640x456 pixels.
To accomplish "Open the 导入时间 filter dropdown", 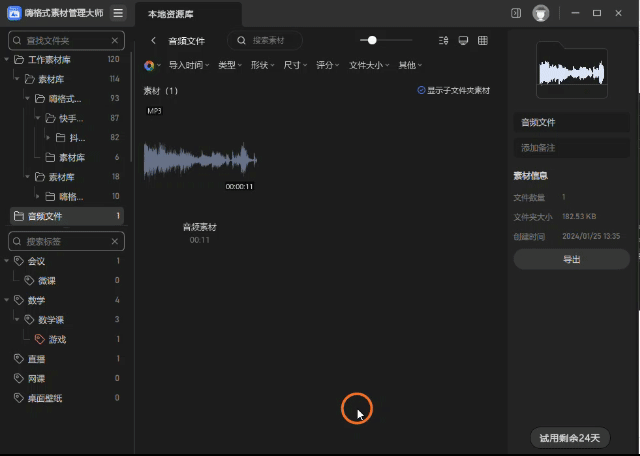I will tap(189, 65).
